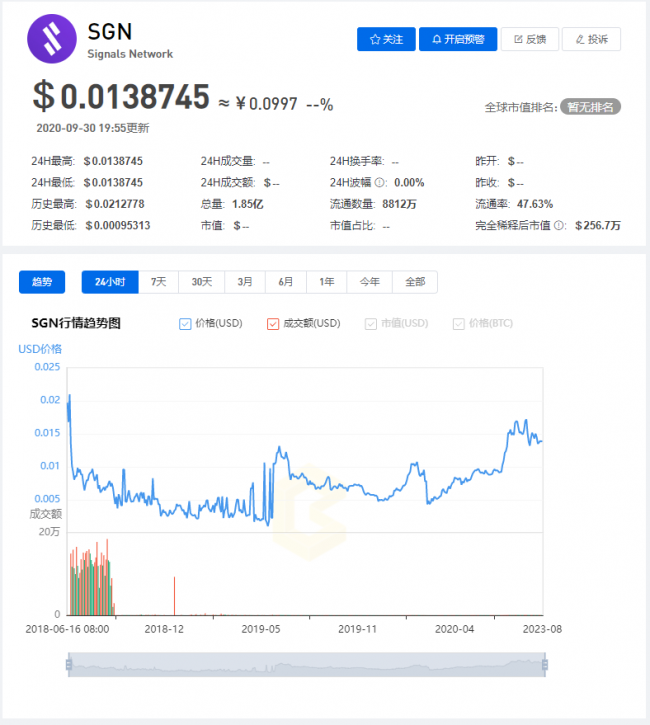Click the 流通数量 value 8812万
The width and height of the screenshot is (650, 725).
pyautogui.click(x=399, y=204)
